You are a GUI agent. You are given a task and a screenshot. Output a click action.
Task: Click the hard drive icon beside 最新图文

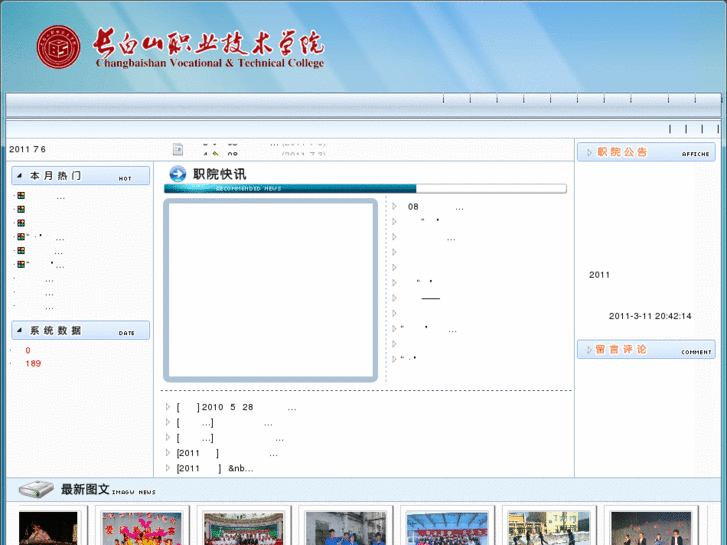click(x=37, y=489)
